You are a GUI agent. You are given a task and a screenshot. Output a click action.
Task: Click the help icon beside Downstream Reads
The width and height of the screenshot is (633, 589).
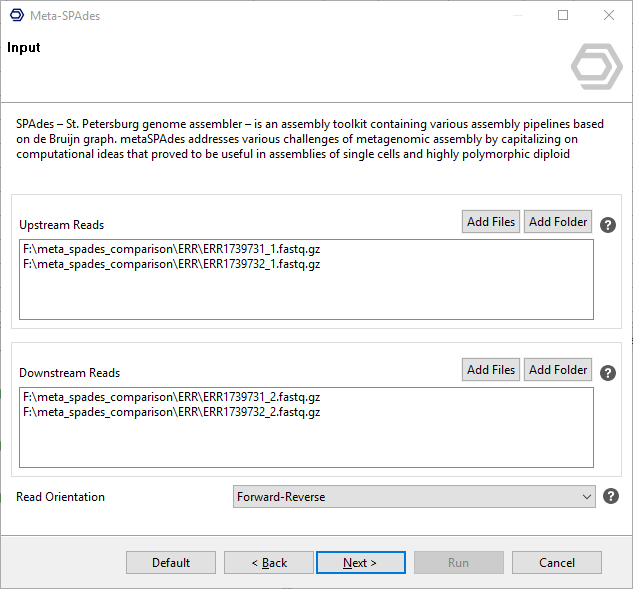pos(607,373)
